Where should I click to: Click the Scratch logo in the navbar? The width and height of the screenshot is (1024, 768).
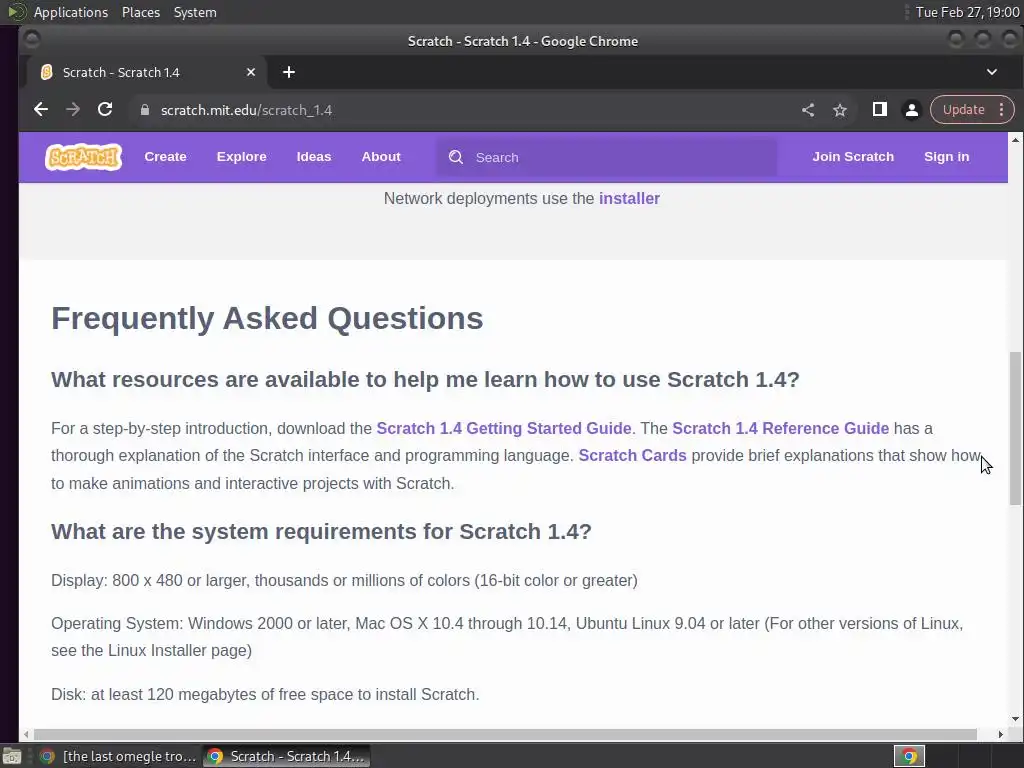tap(84, 157)
